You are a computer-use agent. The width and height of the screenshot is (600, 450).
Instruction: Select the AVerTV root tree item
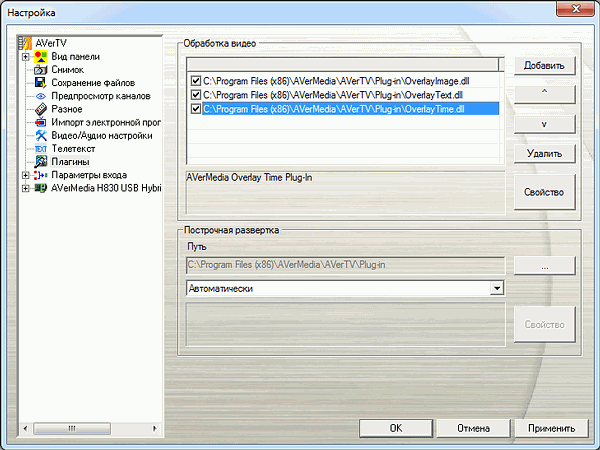click(x=50, y=44)
